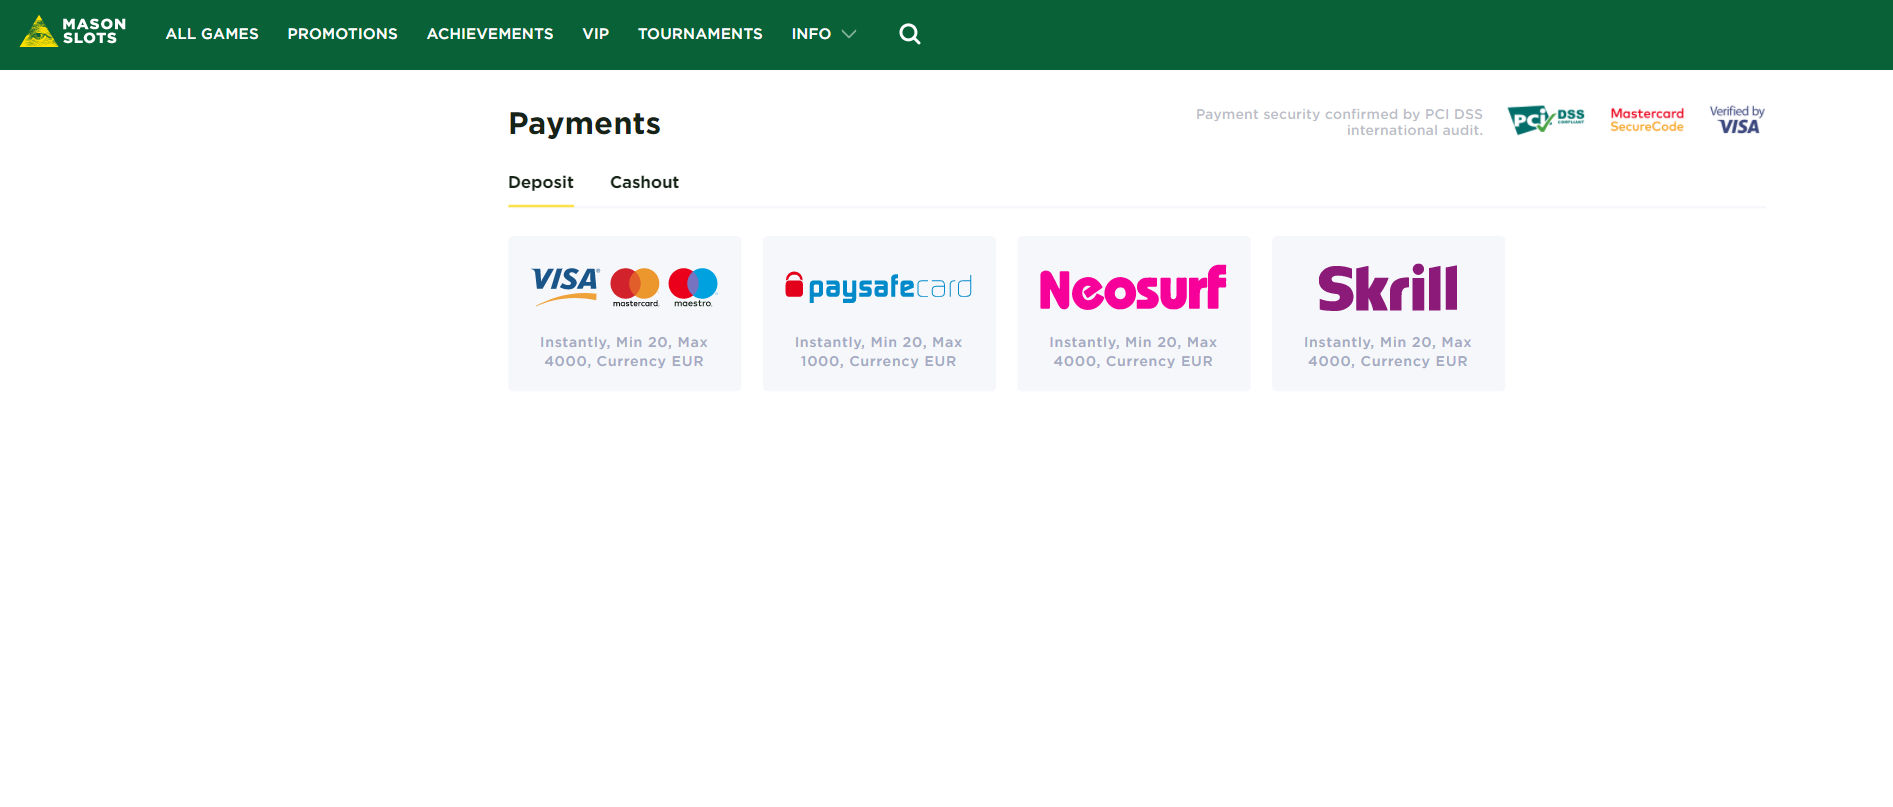Choose the Skrill logo
The width and height of the screenshot is (1893, 807).
click(1388, 288)
